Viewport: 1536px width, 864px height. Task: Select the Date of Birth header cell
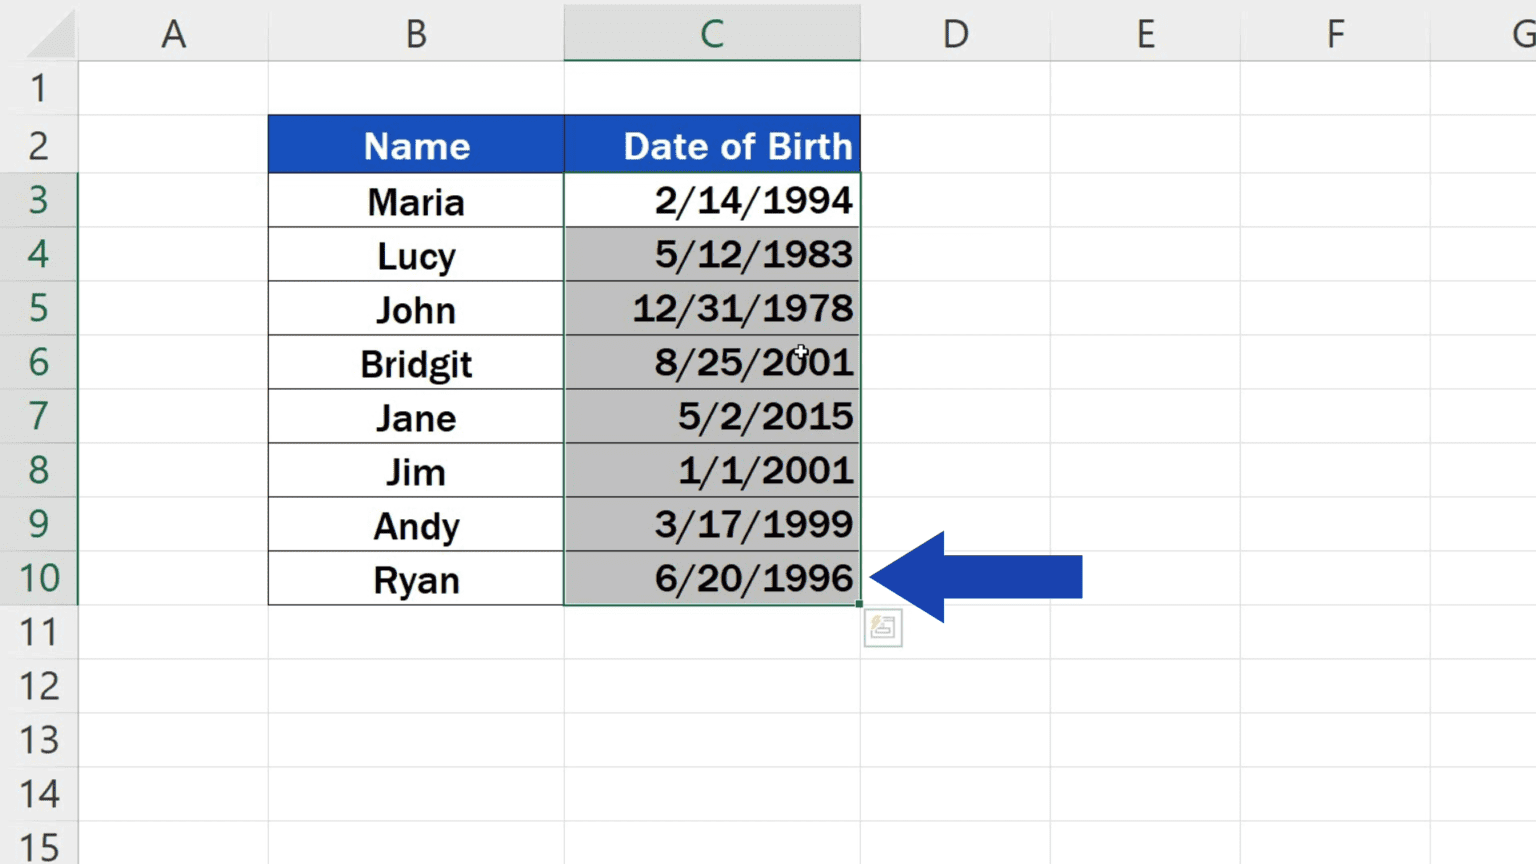[x=711, y=145]
